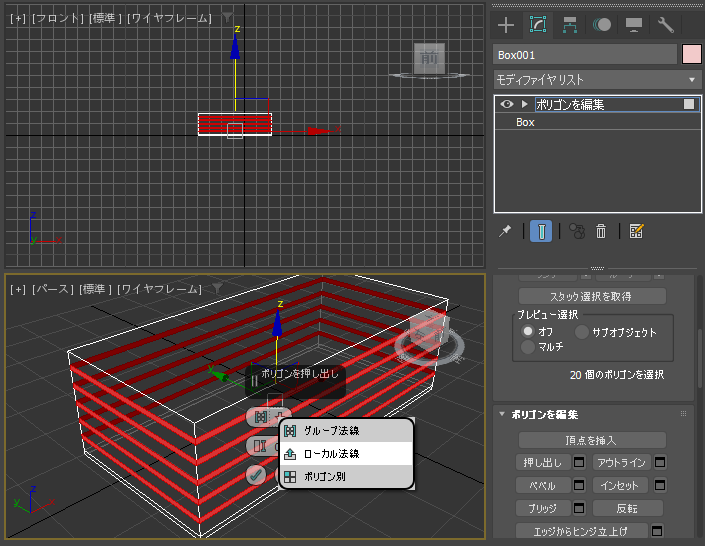Click the Box001 object name field
The image size is (705, 546).
point(585,54)
